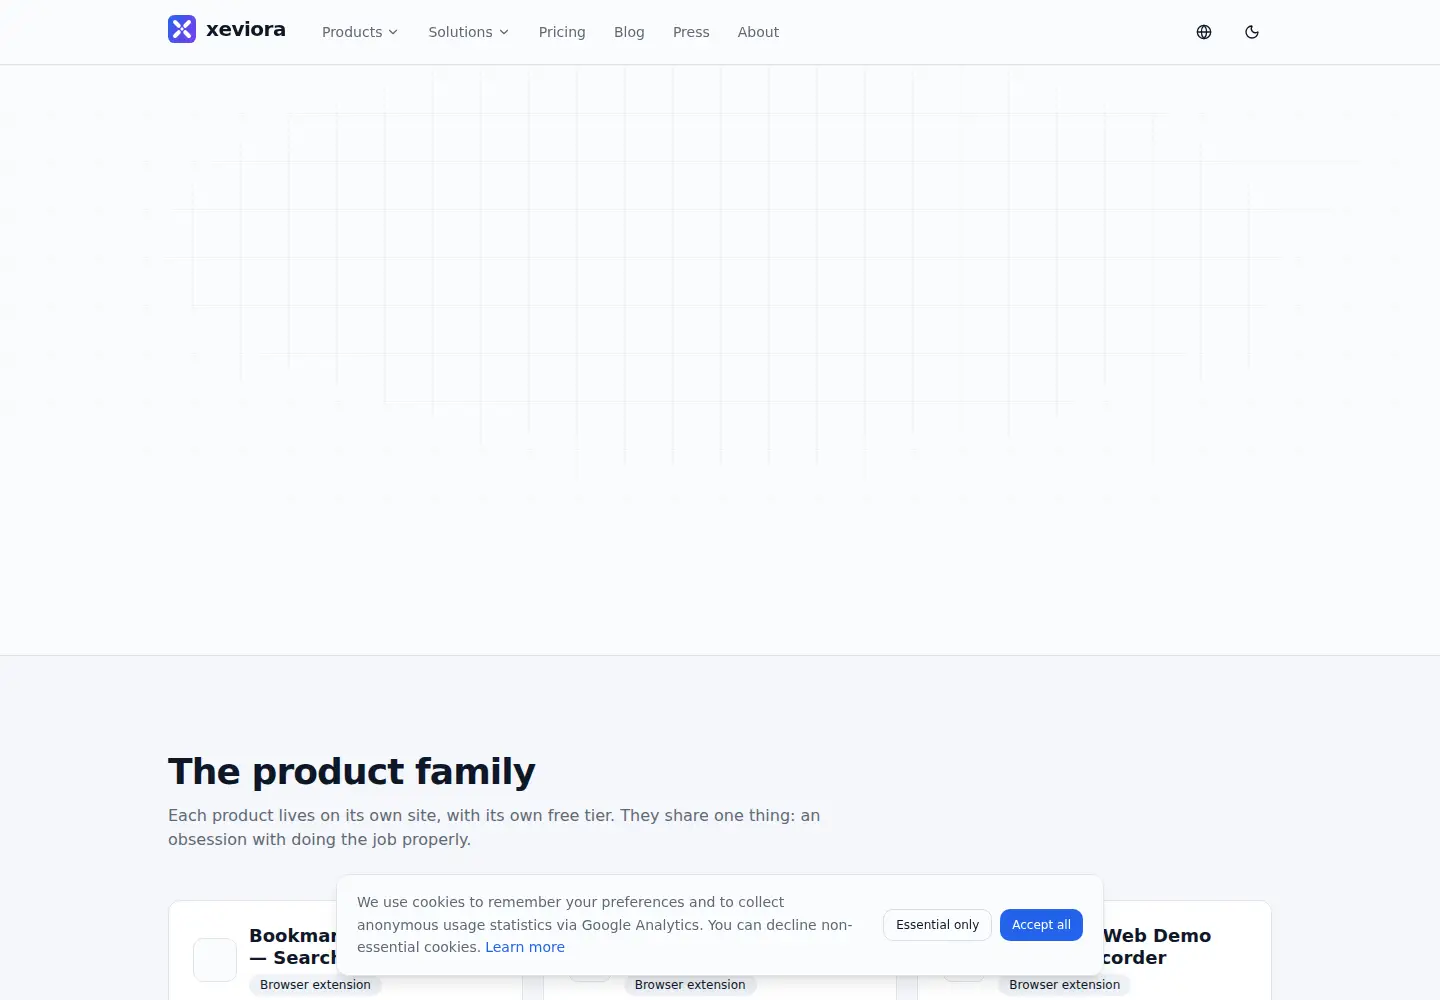Click the Browser extension tag on the center product card
The height and width of the screenshot is (1000, 1440).
690,985
